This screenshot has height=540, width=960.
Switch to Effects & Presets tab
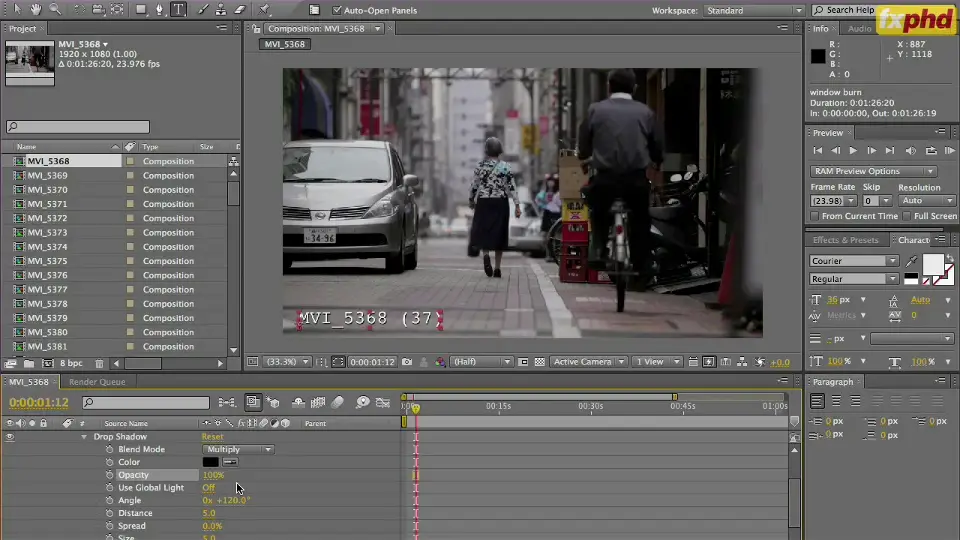846,240
